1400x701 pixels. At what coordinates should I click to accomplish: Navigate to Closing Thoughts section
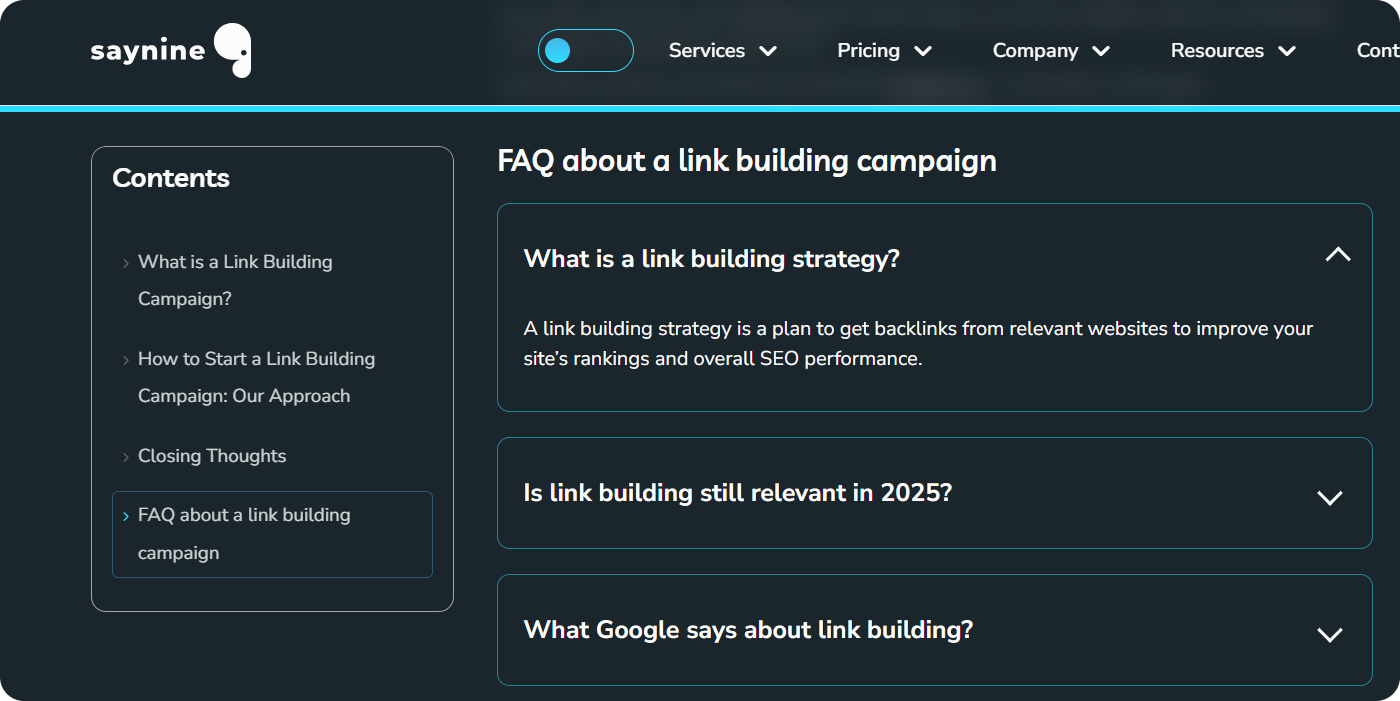pos(212,456)
